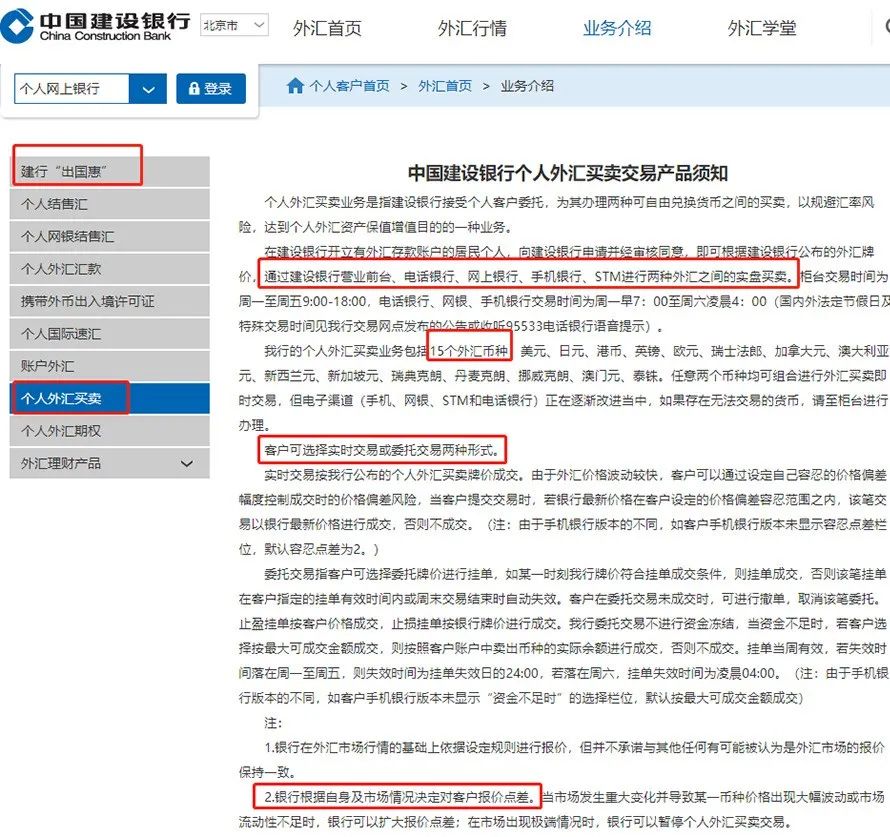This screenshot has width=890, height=837.
Task: Switch to the 外汇行情 section
Action: (472, 29)
